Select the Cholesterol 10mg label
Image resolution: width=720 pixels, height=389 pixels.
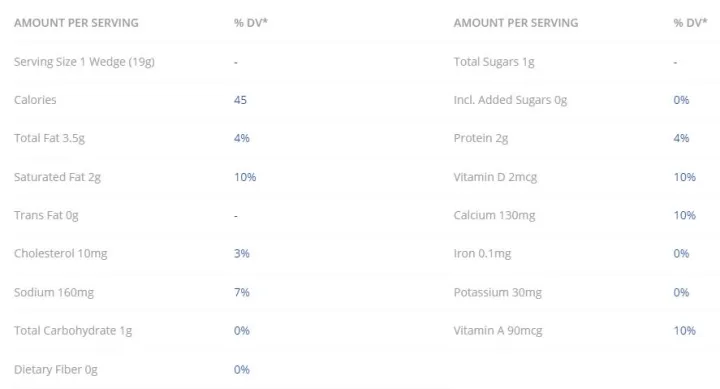(60, 254)
